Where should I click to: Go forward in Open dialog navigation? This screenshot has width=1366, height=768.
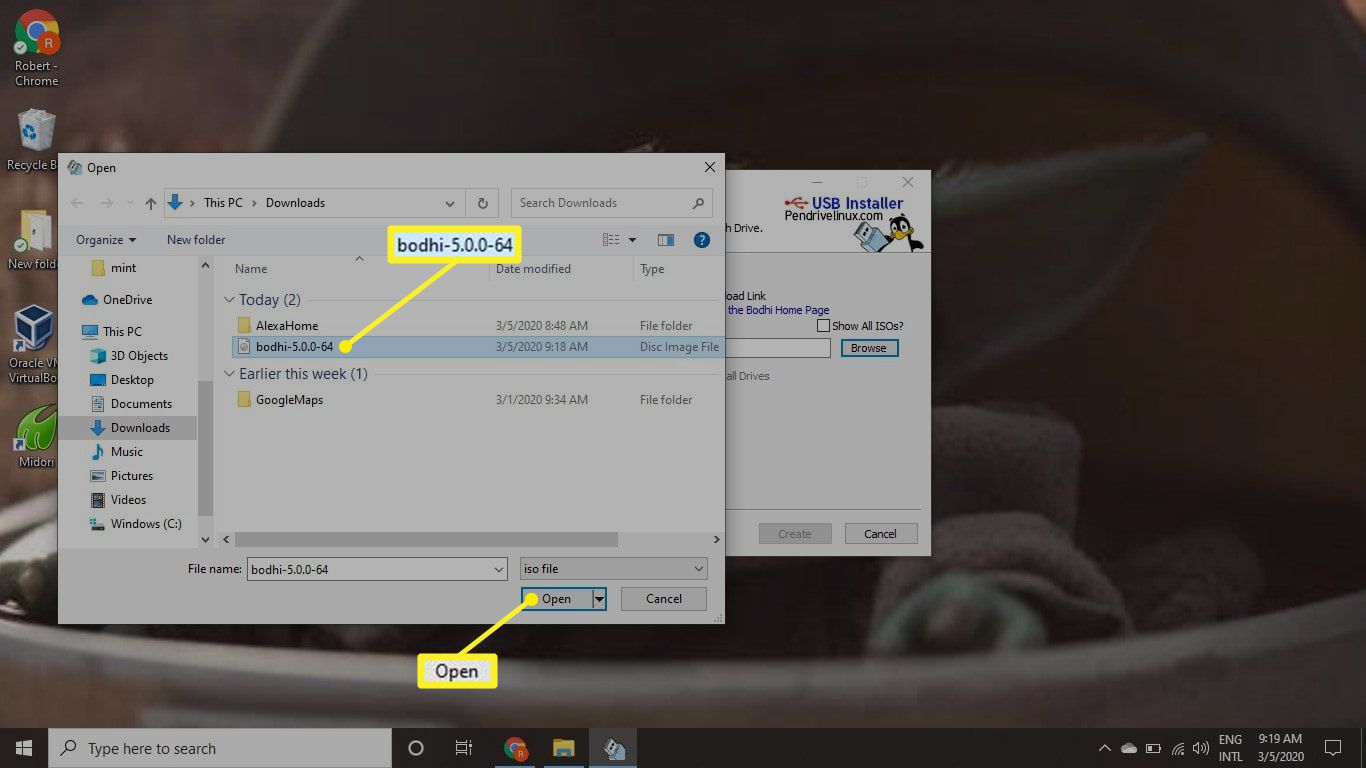point(107,203)
